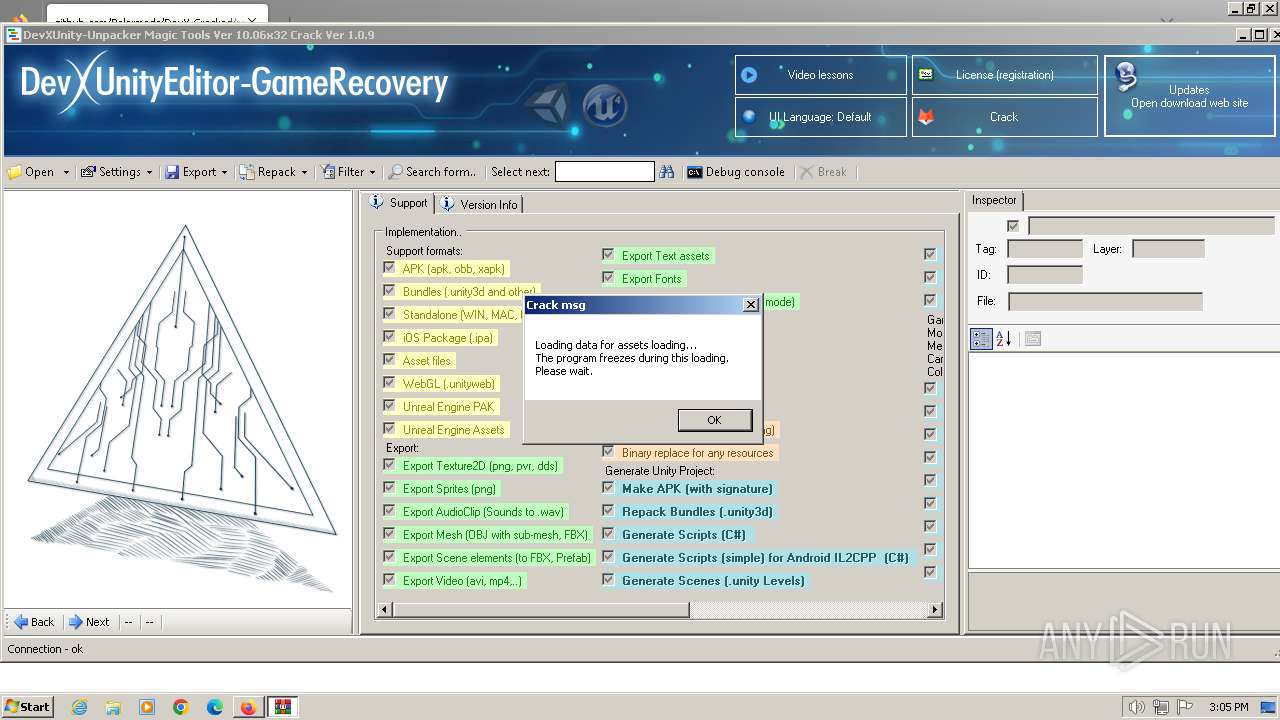Image resolution: width=1280 pixels, height=720 pixels.
Task: Open the Windows Start menu
Action: (27, 706)
